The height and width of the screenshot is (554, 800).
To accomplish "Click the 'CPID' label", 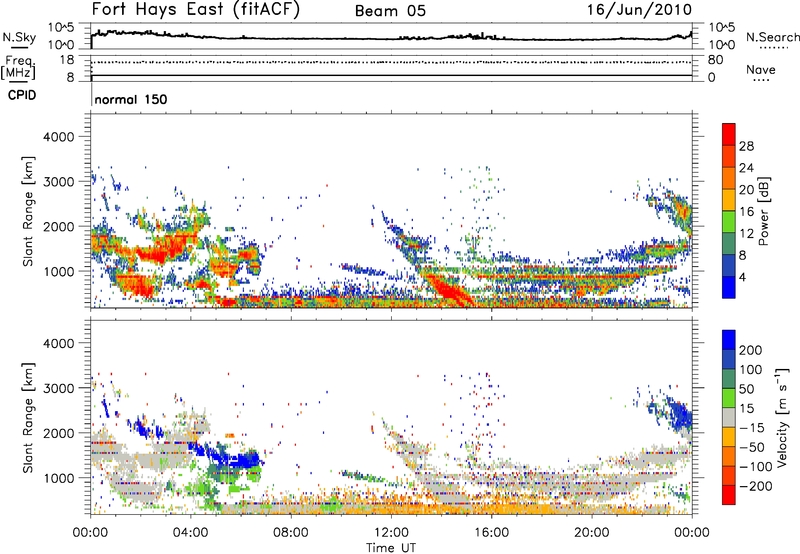I will (22, 95).
